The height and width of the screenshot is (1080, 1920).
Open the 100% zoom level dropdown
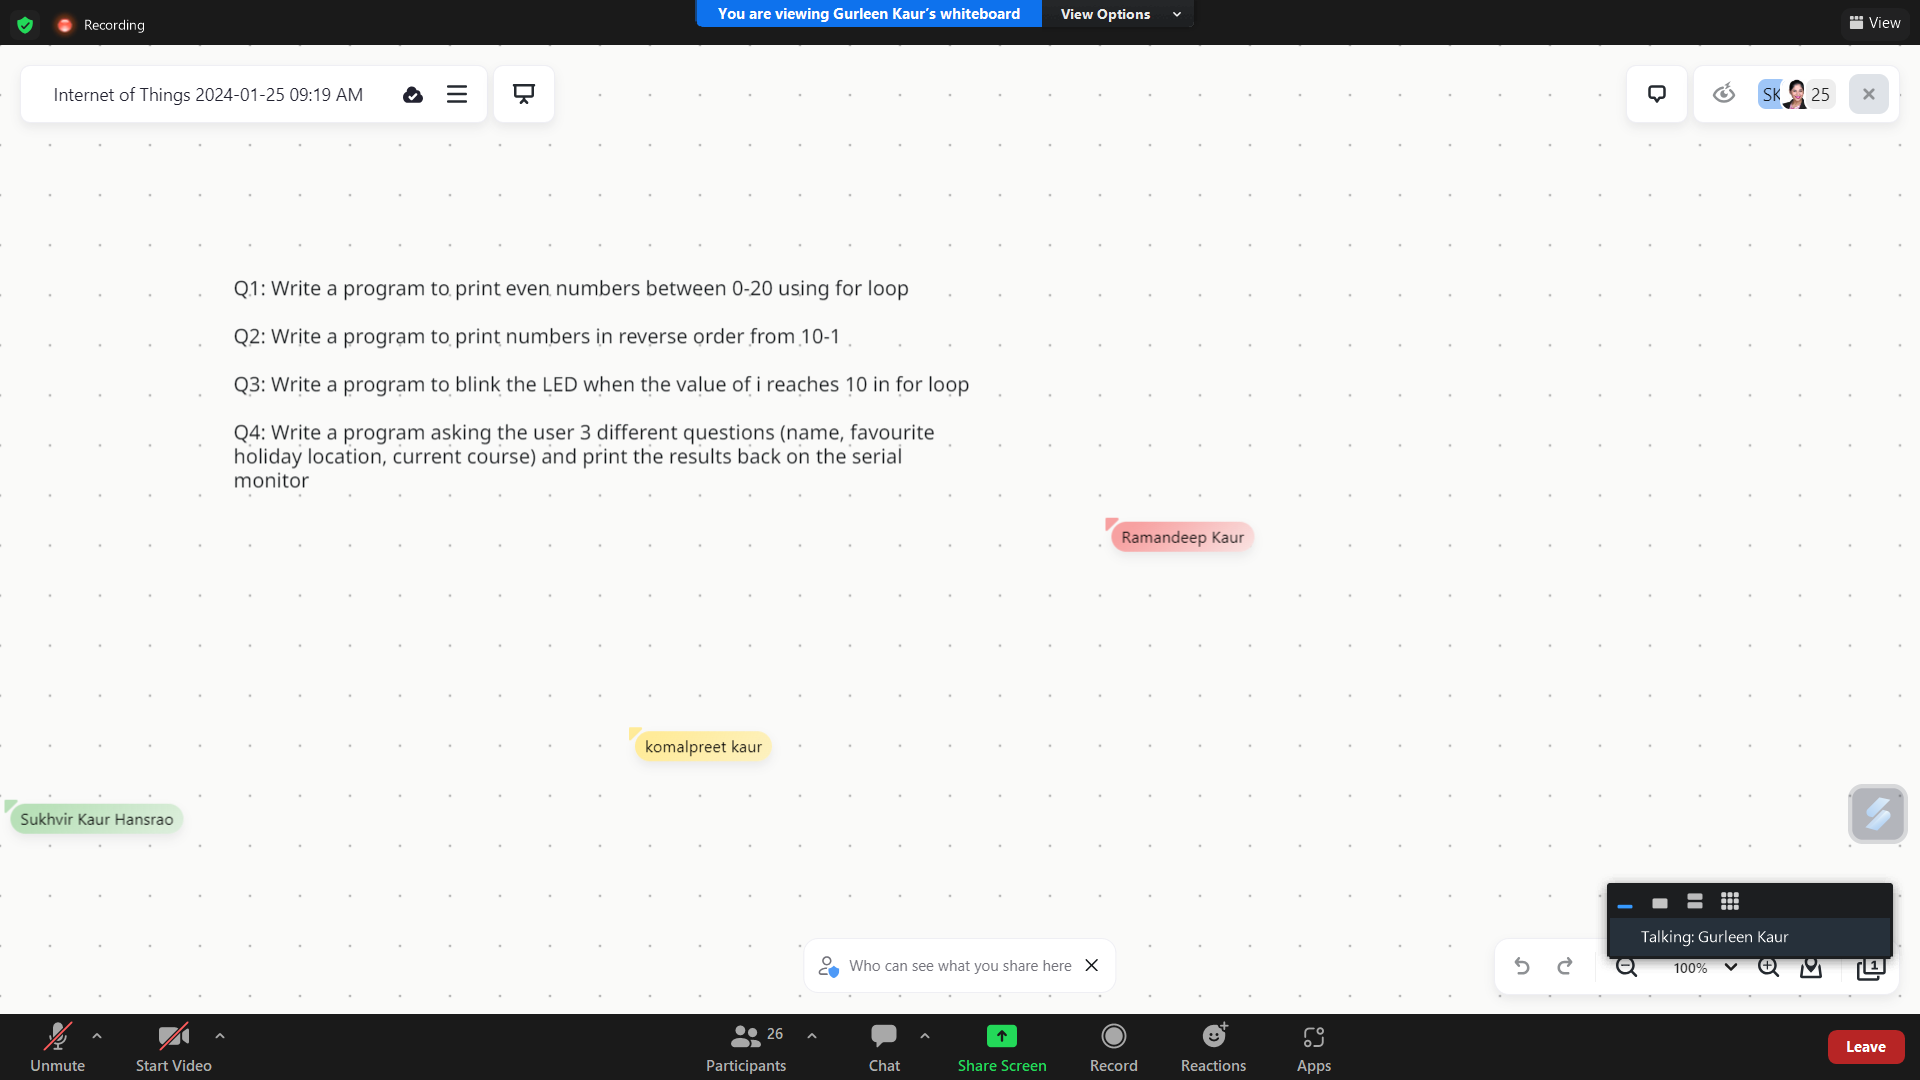(x=1730, y=968)
